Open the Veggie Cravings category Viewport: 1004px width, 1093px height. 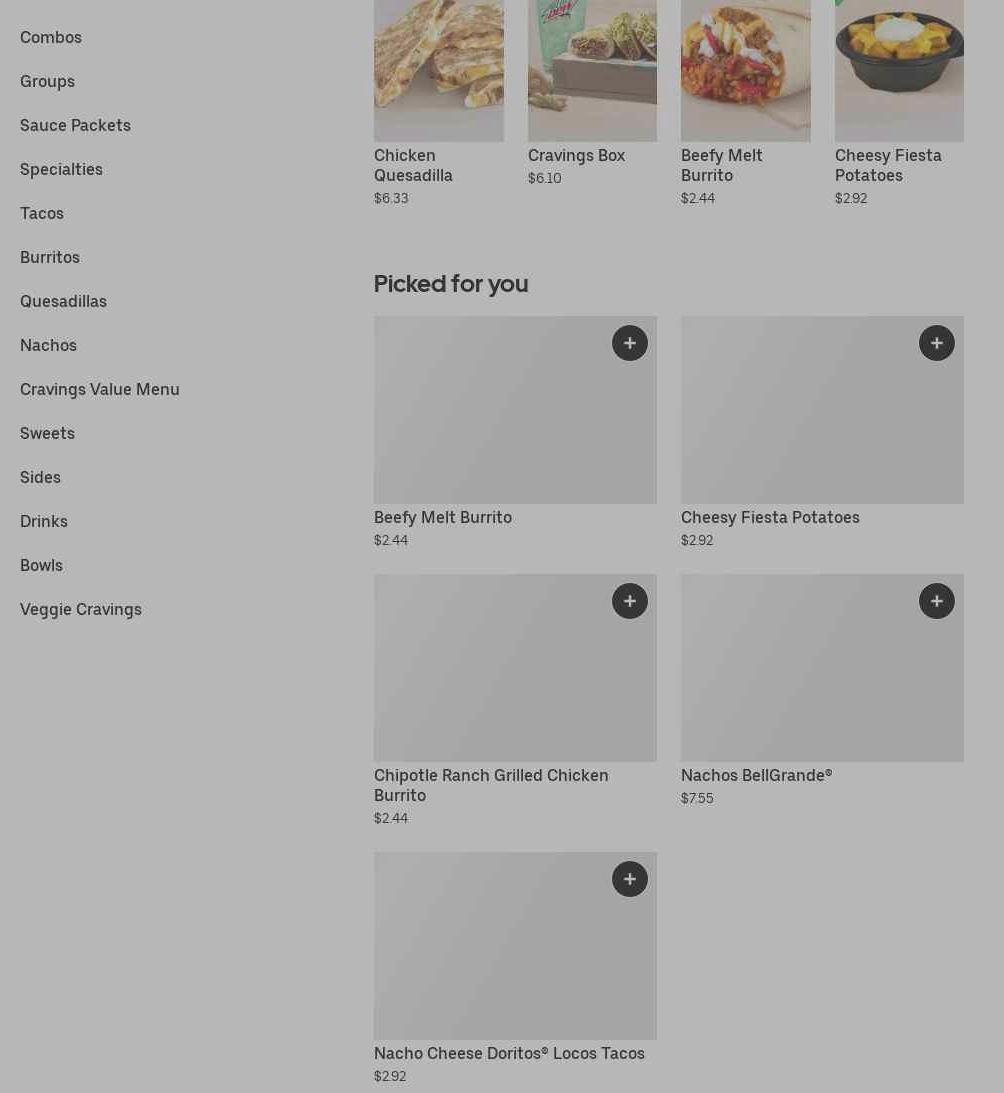(x=81, y=609)
